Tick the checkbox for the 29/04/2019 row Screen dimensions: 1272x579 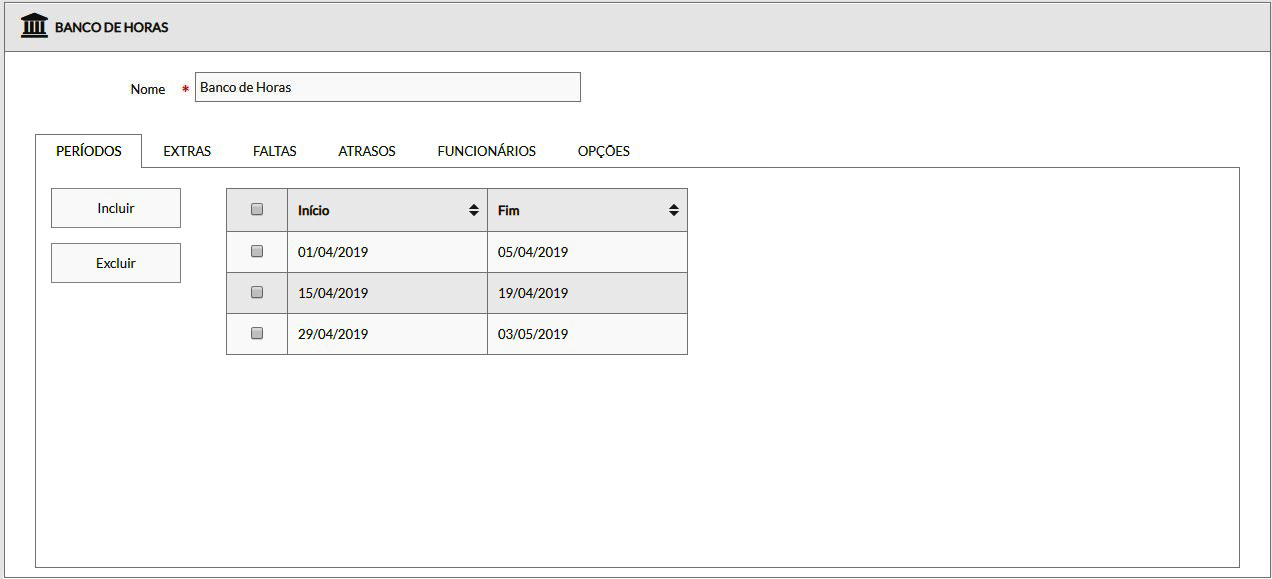pyautogui.click(x=257, y=334)
